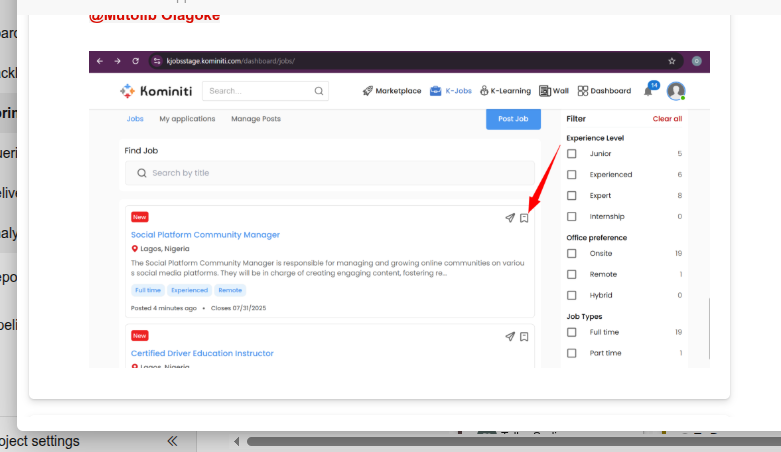This screenshot has width=781, height=452.
Task: Enable the Remote office preference checkbox
Action: point(572,274)
